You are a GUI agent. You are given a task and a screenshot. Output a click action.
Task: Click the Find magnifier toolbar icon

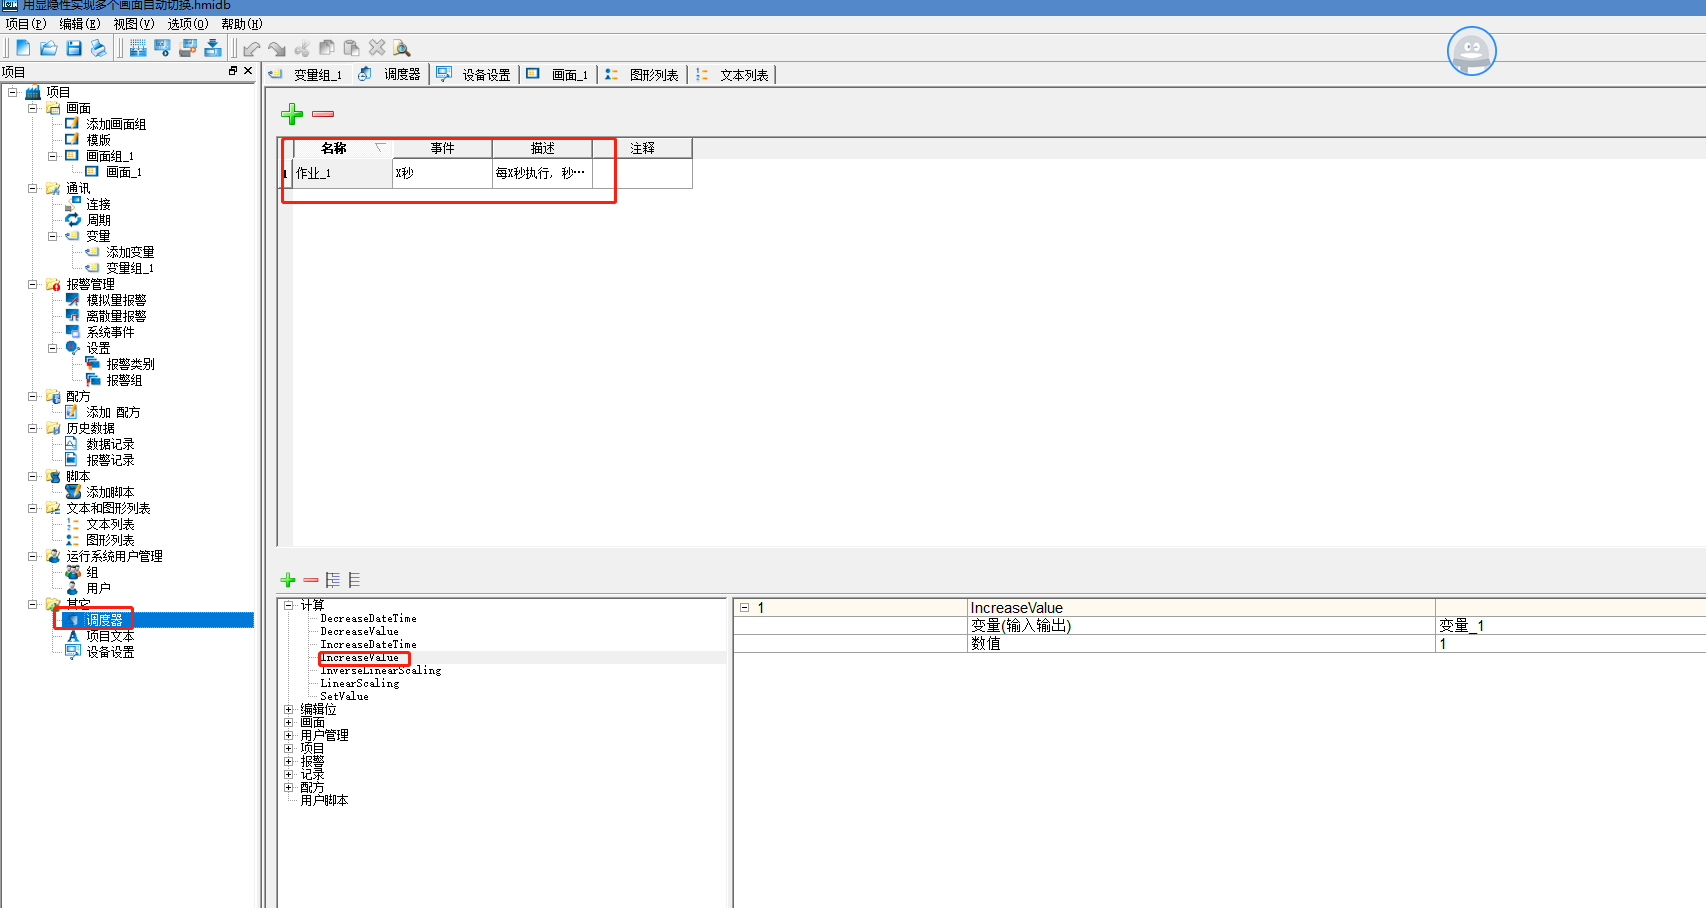point(402,48)
